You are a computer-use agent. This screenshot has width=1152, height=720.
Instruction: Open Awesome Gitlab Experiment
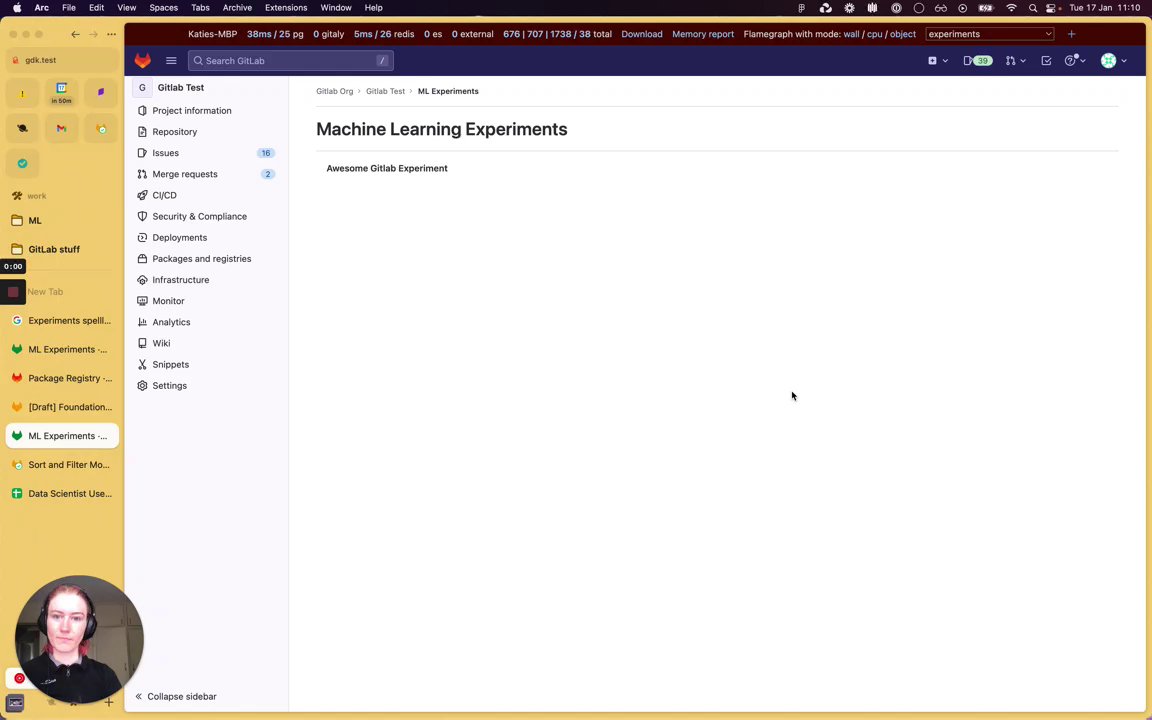tap(386, 168)
